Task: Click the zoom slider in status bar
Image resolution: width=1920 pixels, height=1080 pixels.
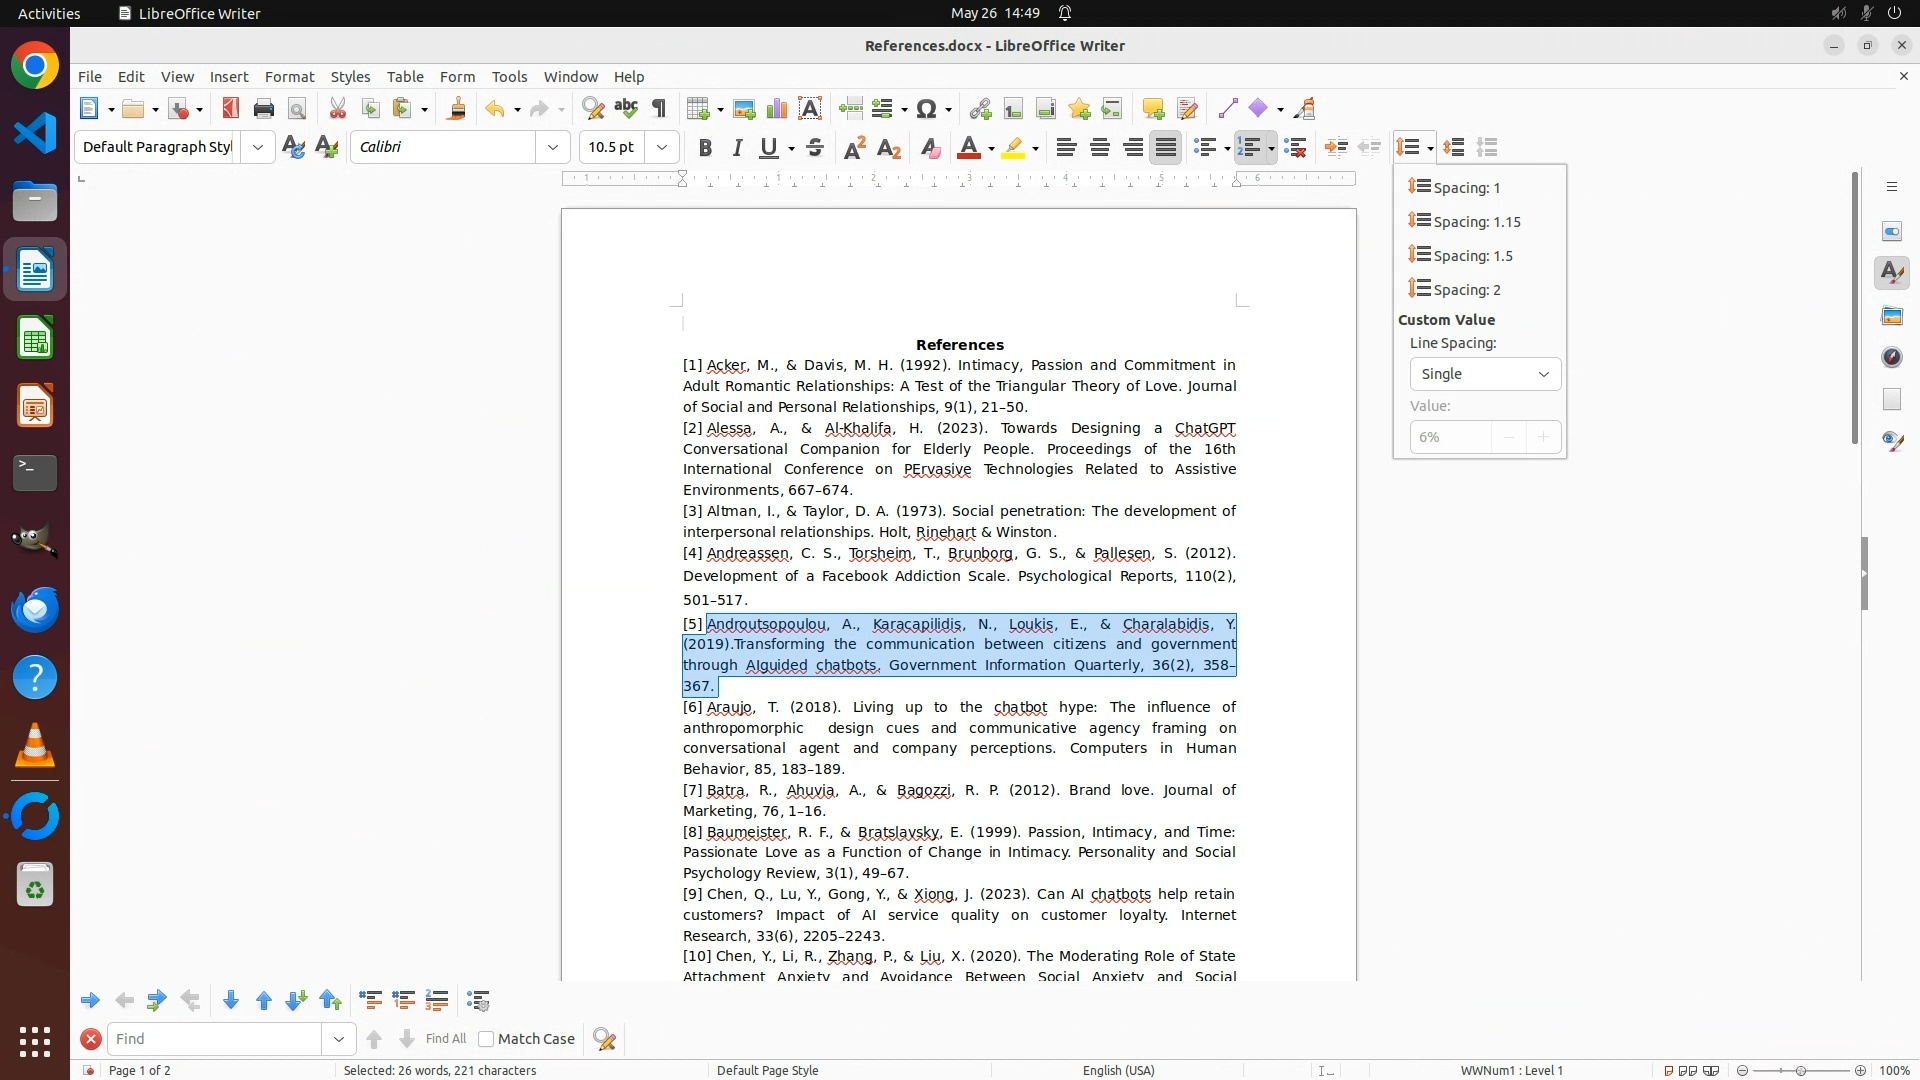Action: [x=1801, y=1071]
